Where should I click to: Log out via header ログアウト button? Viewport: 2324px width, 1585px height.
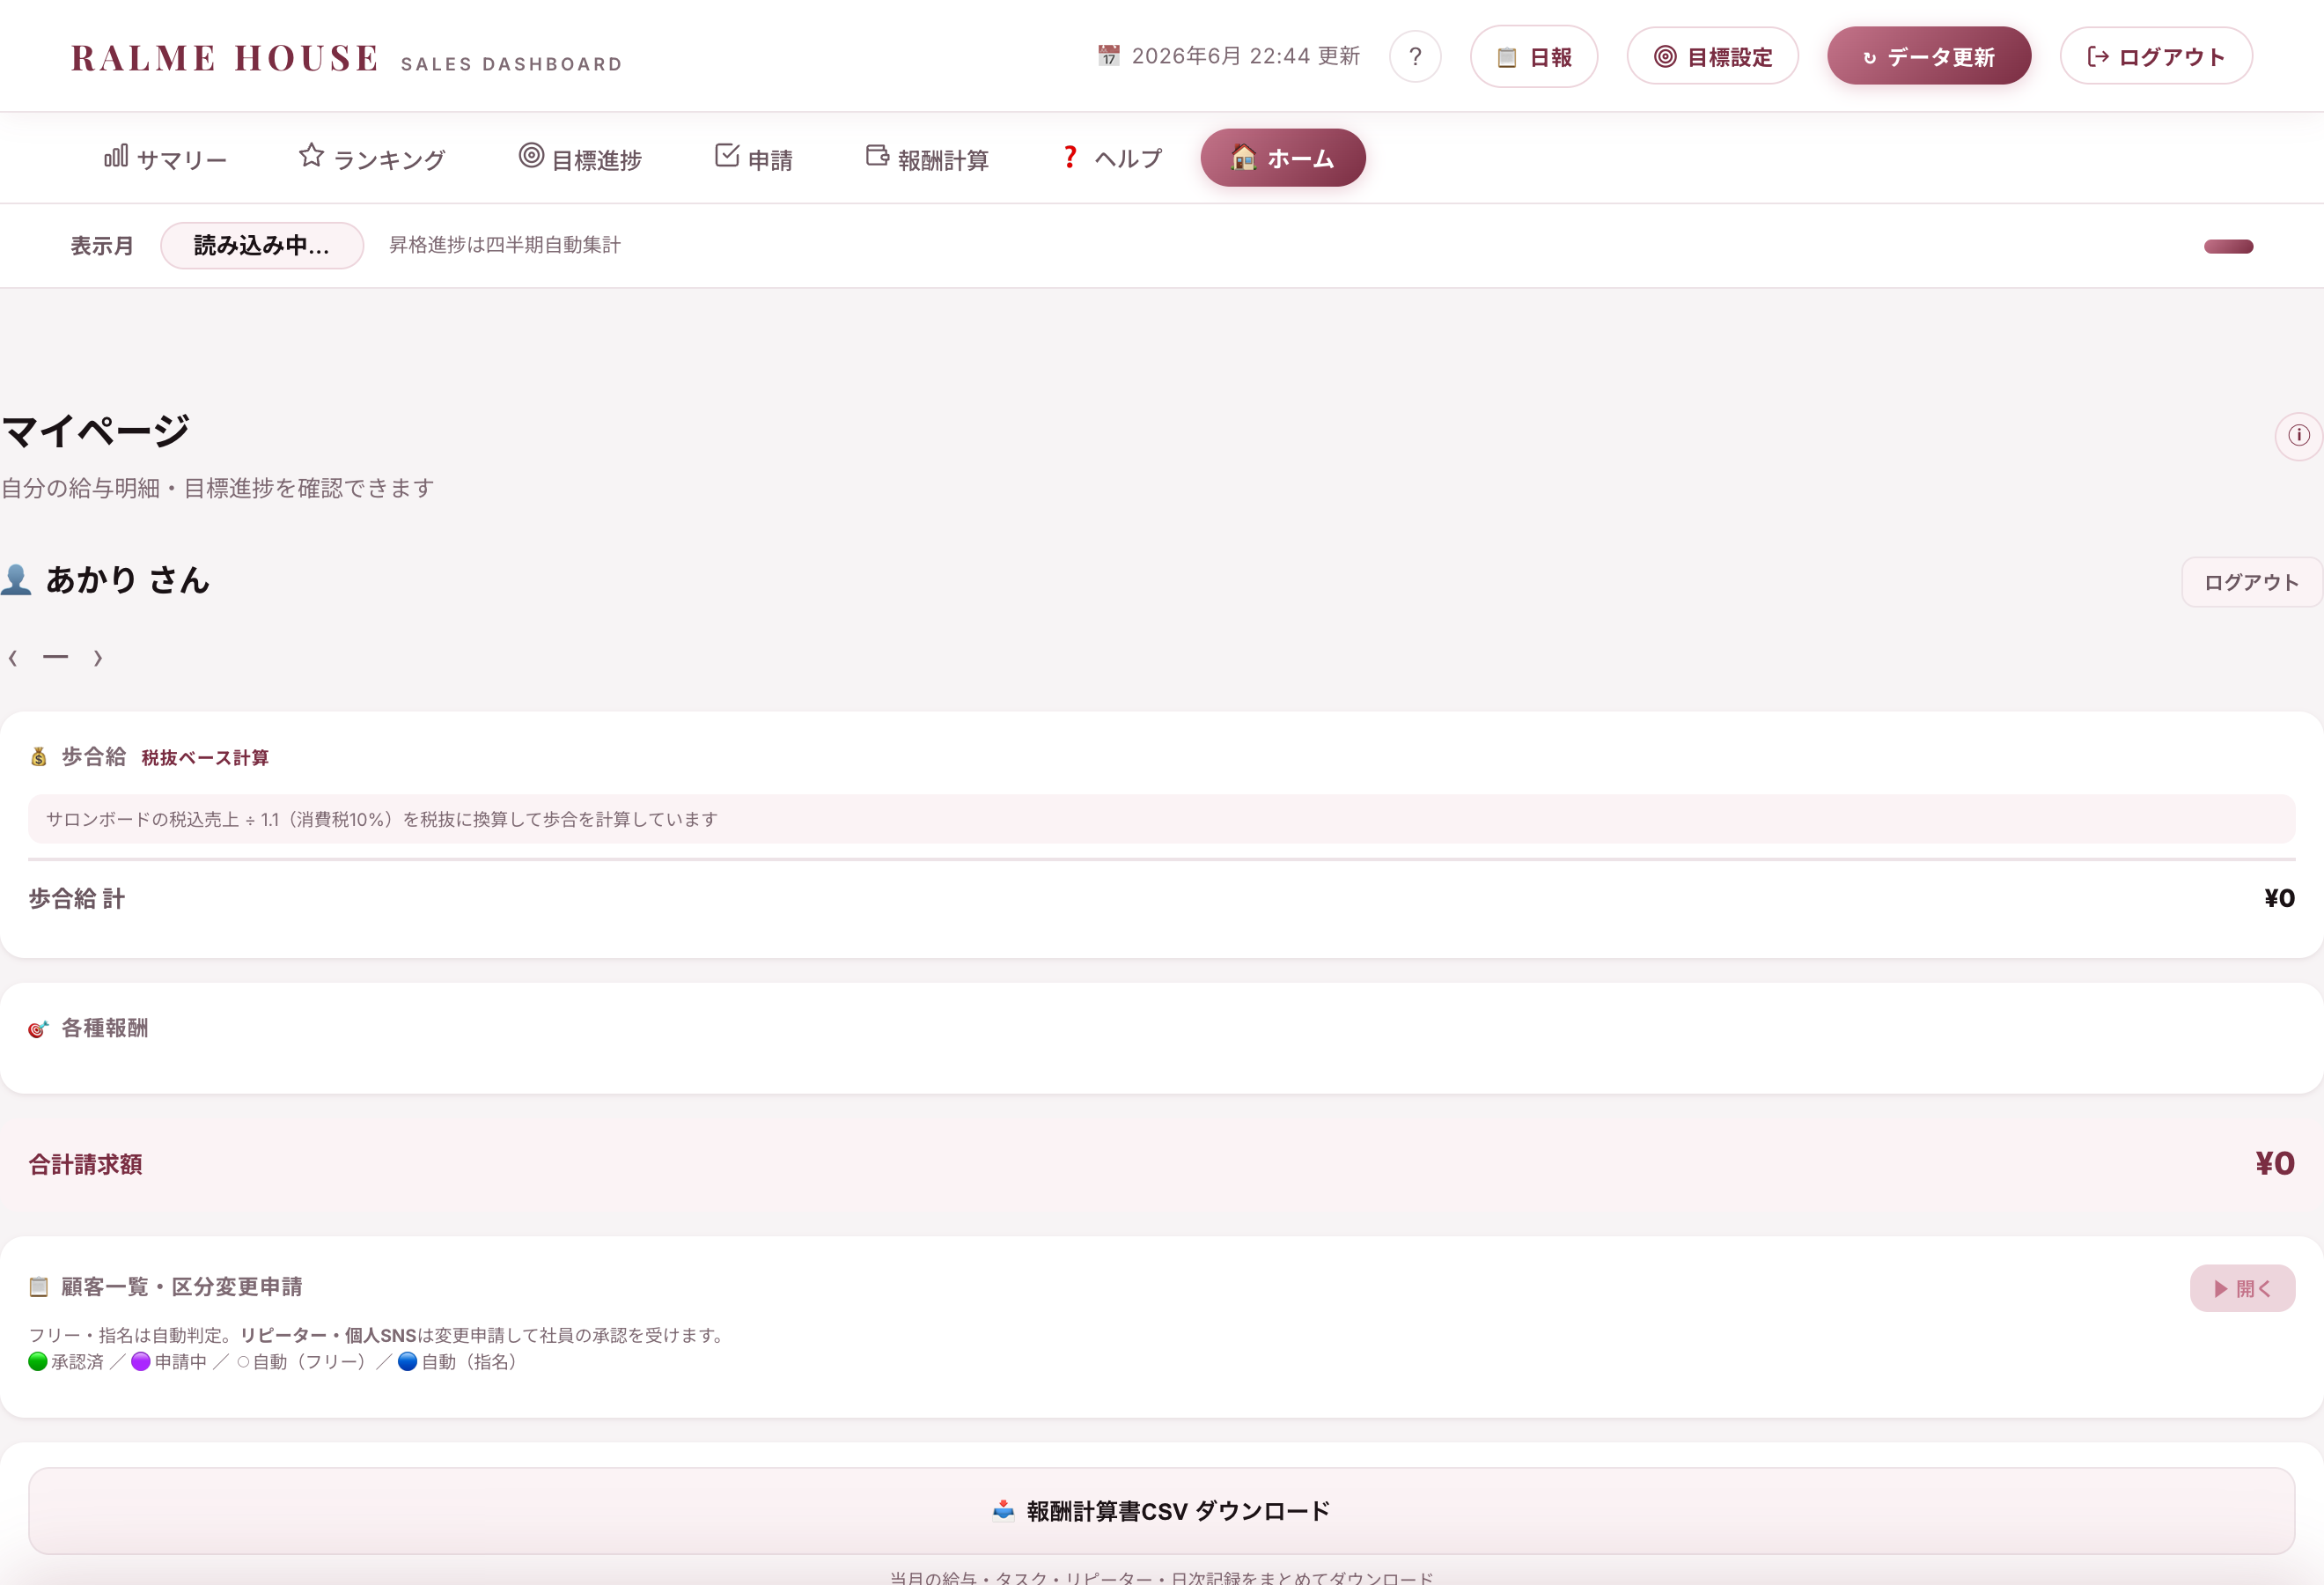(2156, 57)
